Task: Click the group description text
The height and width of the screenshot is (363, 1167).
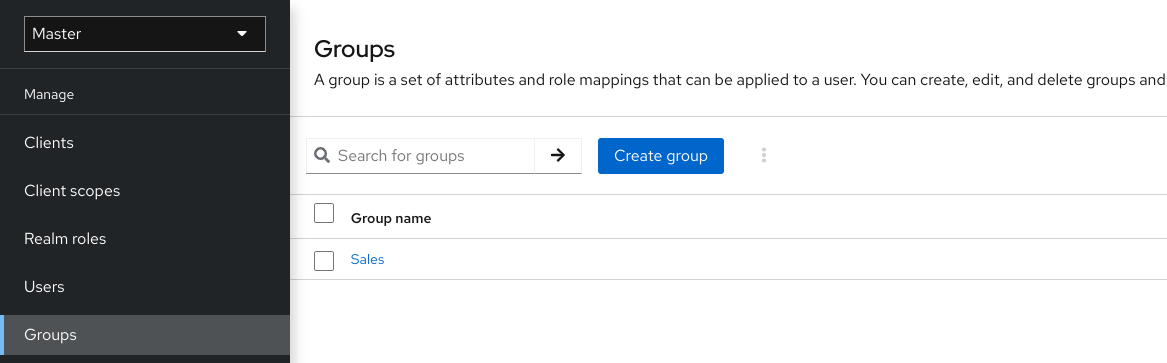Action: point(740,80)
